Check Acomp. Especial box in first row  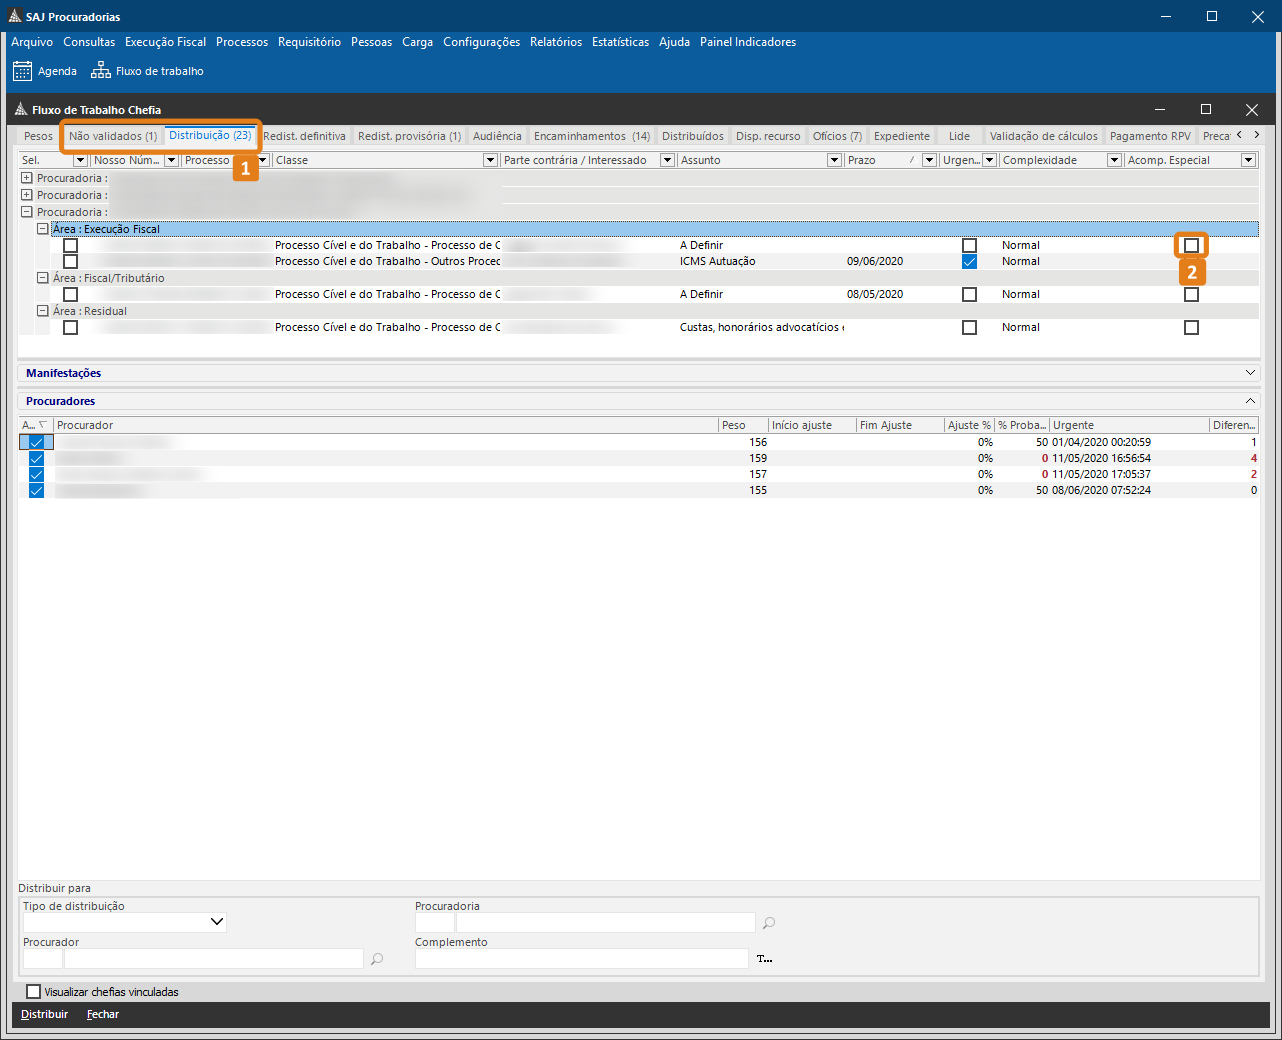tap(1191, 245)
